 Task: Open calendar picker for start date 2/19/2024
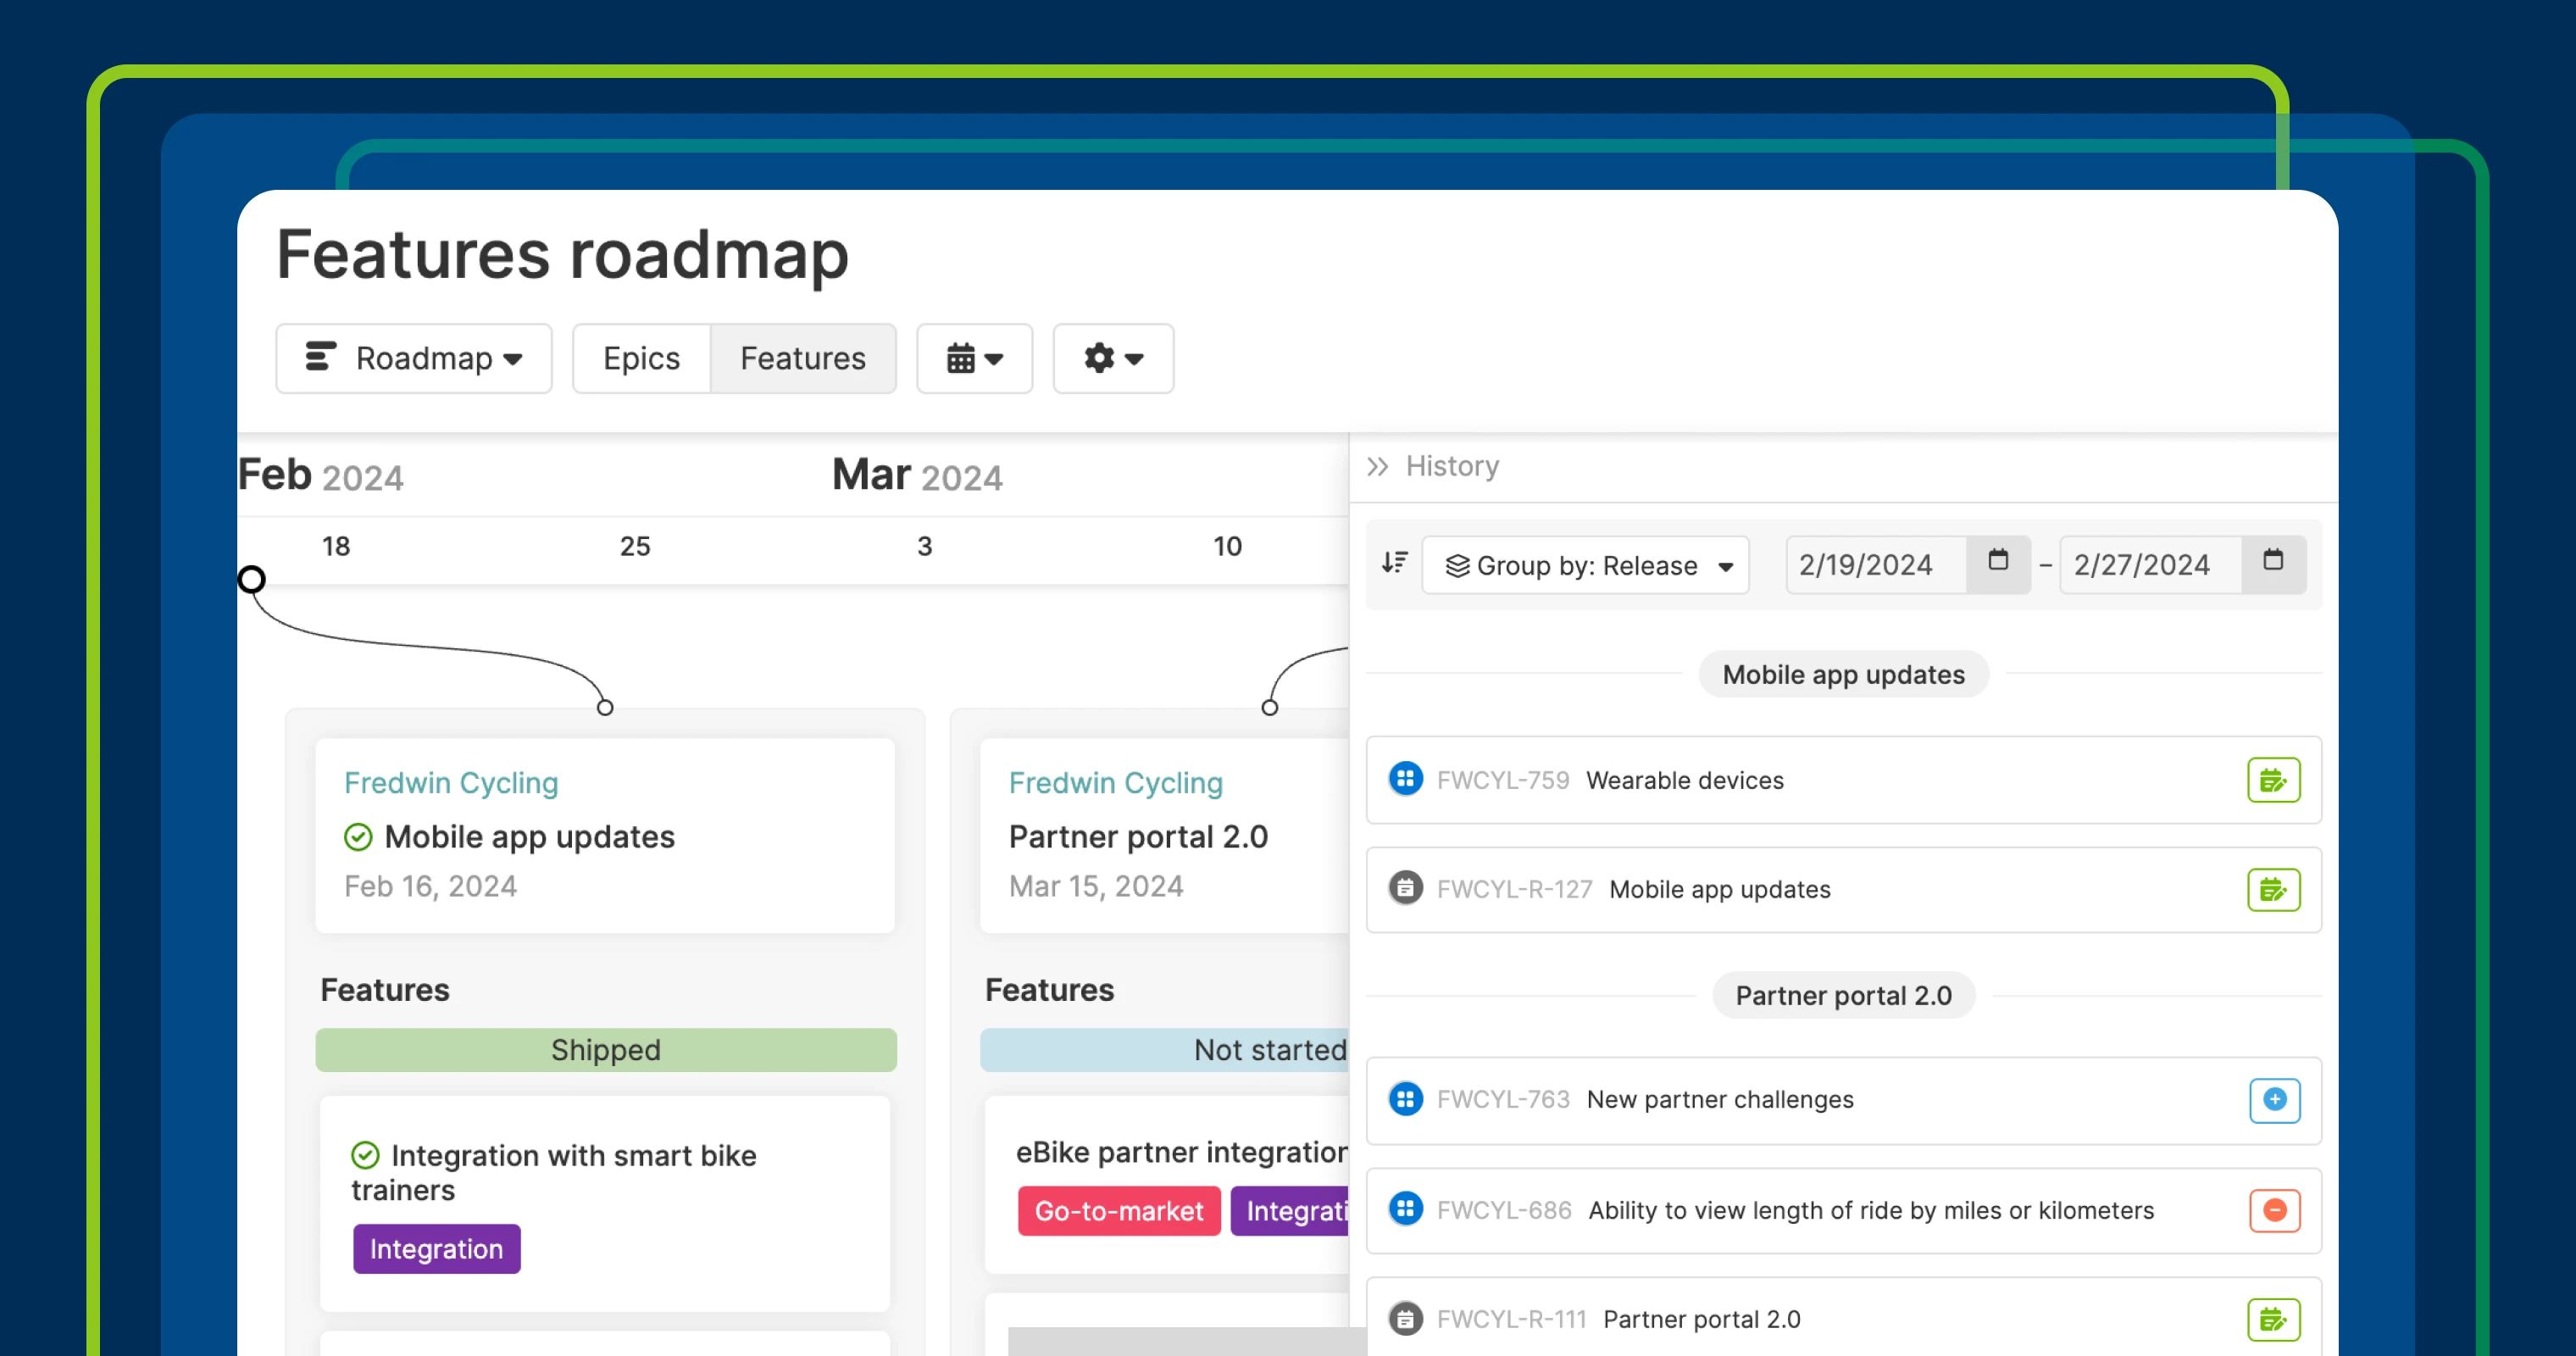click(x=1997, y=564)
